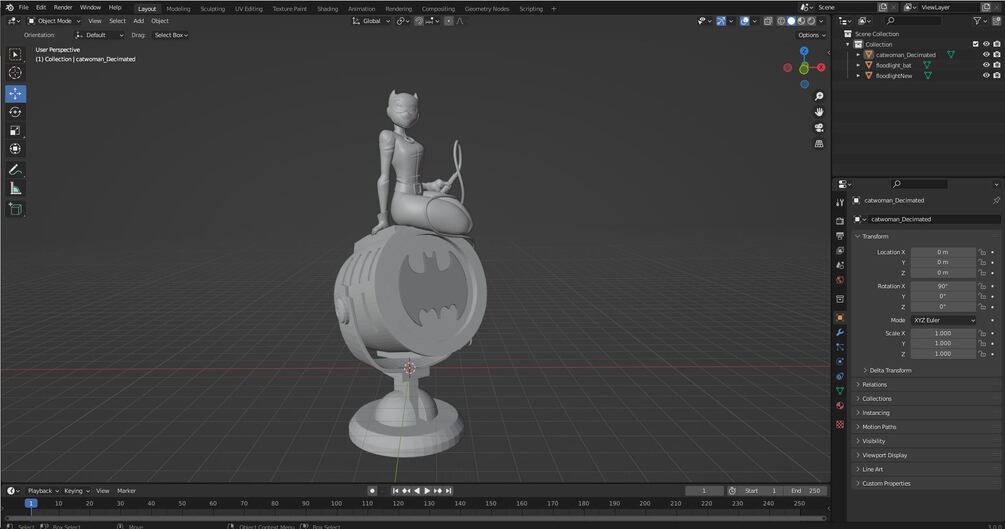Open the Scene properties tab
This screenshot has height=529, width=1005.
pos(840,265)
